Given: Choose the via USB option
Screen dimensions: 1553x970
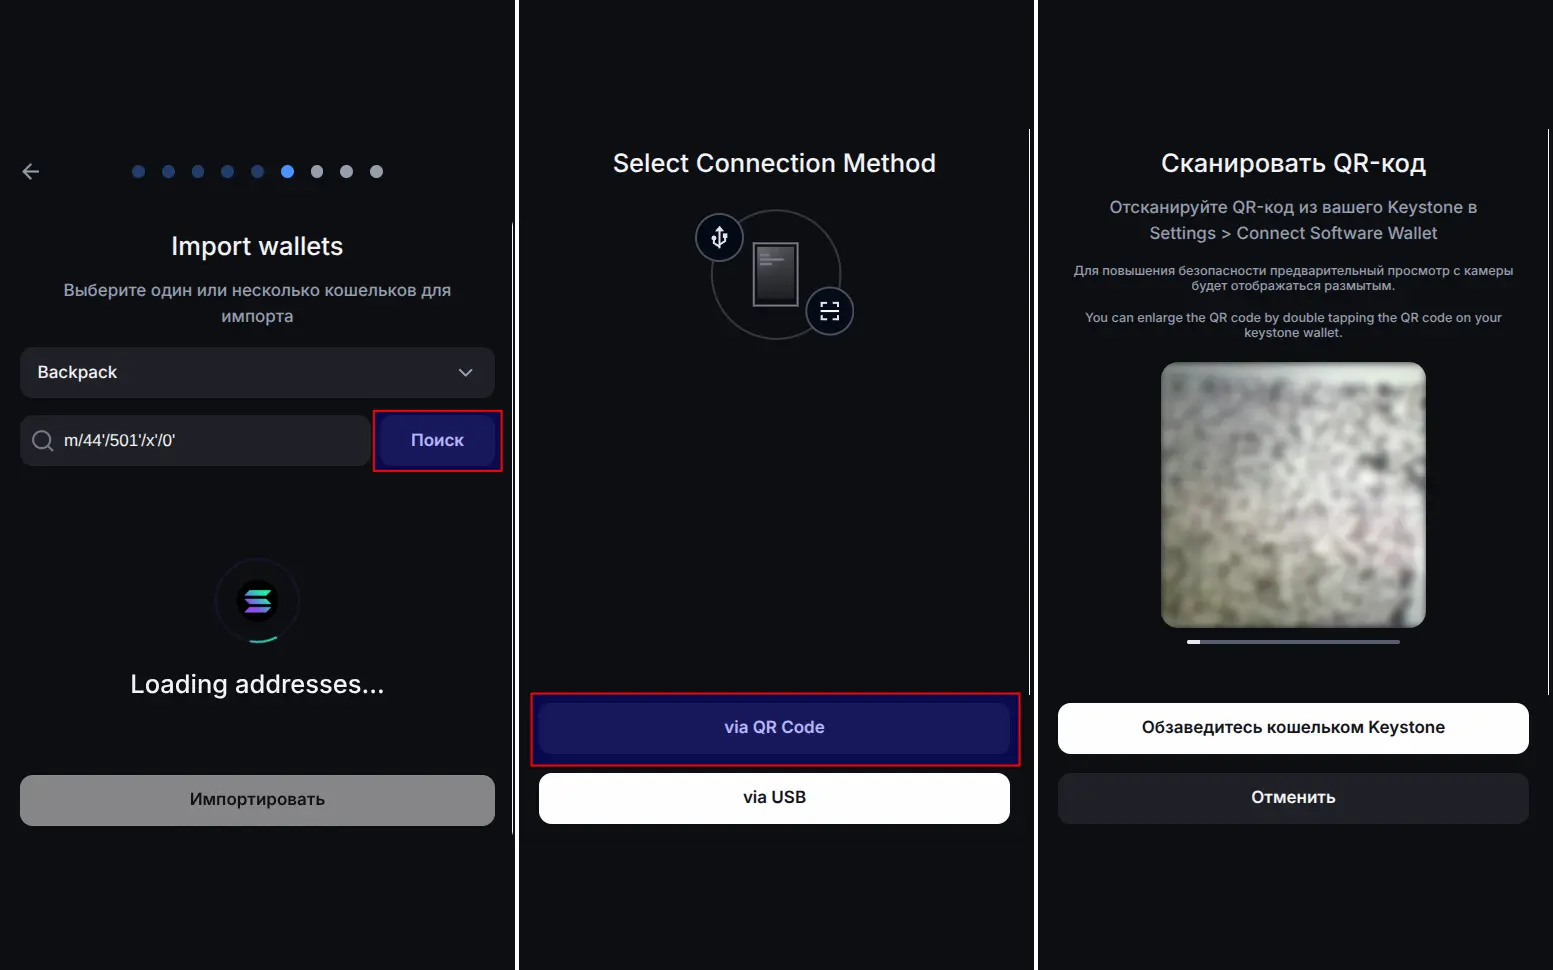Looking at the screenshot, I should (x=774, y=798).
